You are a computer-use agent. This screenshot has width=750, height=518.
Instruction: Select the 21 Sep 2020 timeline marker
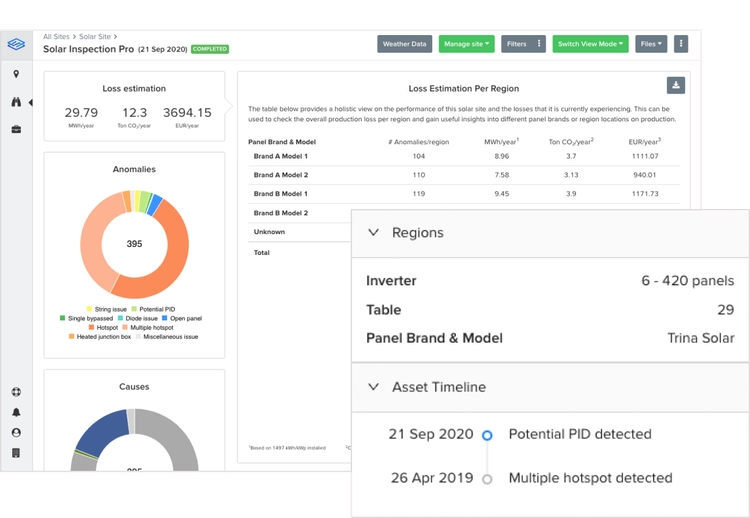[487, 435]
